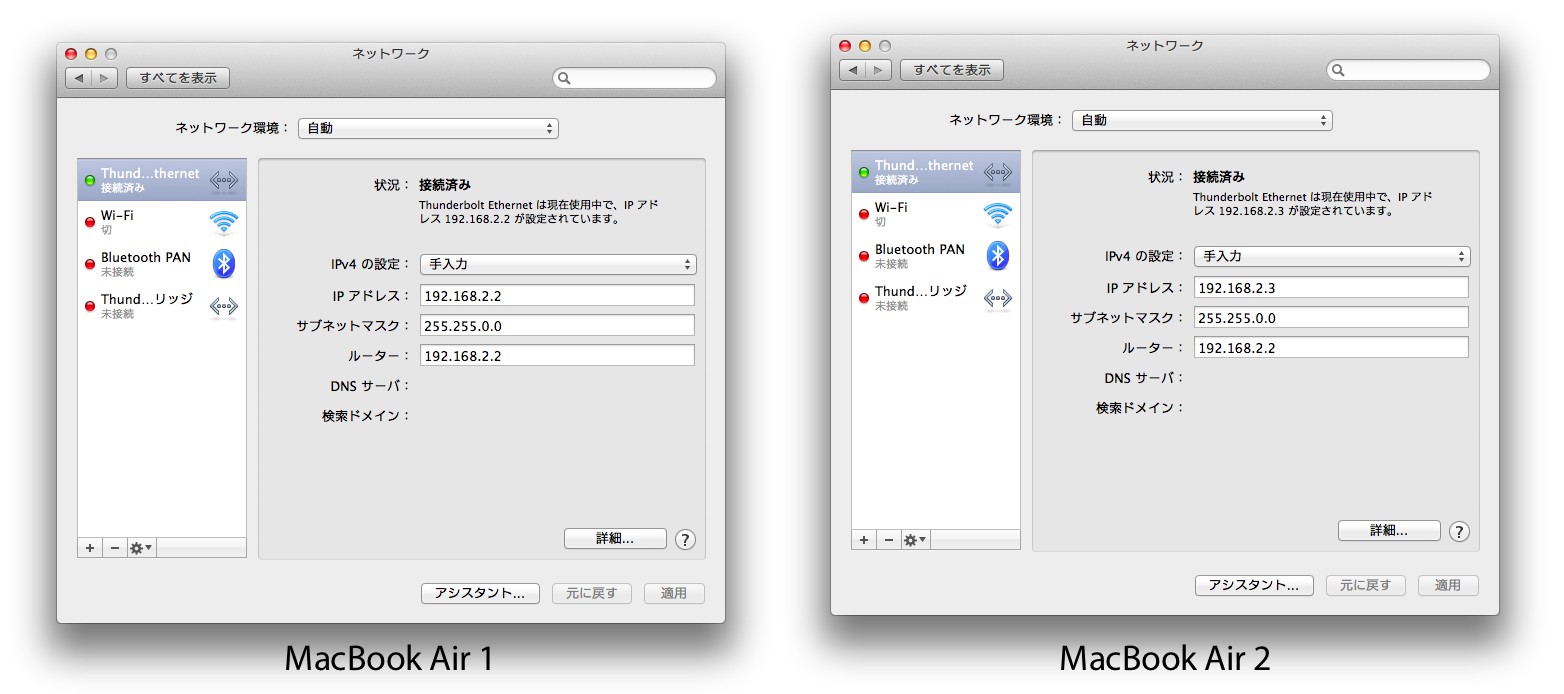
Task: Click Bluetooth icon in MacBook Air 1 list
Action: click(x=224, y=264)
